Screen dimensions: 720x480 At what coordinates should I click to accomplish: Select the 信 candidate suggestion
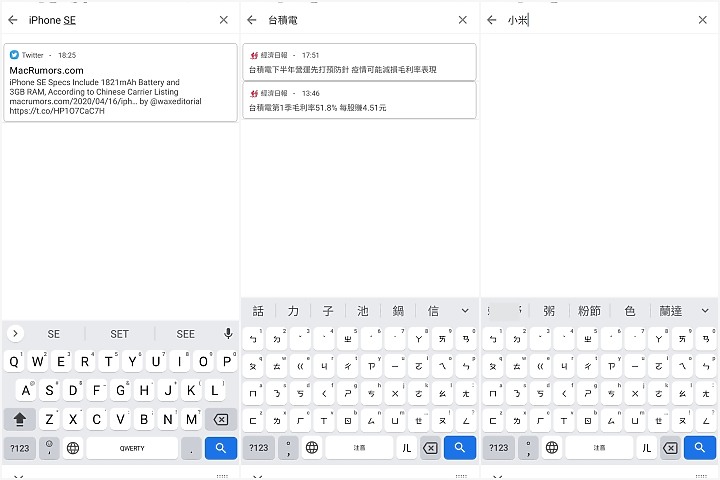pyautogui.click(x=433, y=311)
